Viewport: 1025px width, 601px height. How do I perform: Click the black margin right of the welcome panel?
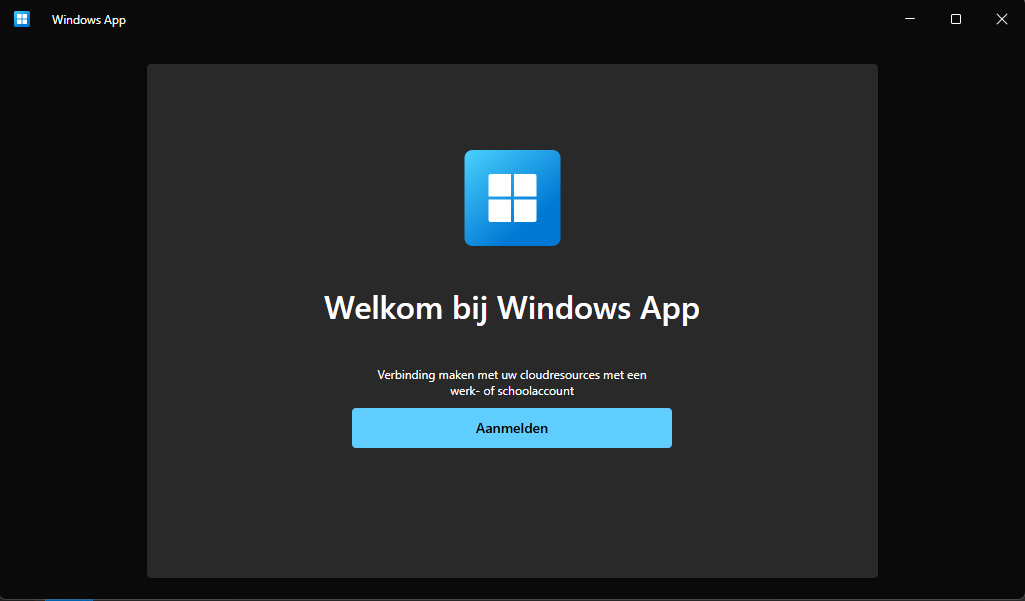[951, 320]
